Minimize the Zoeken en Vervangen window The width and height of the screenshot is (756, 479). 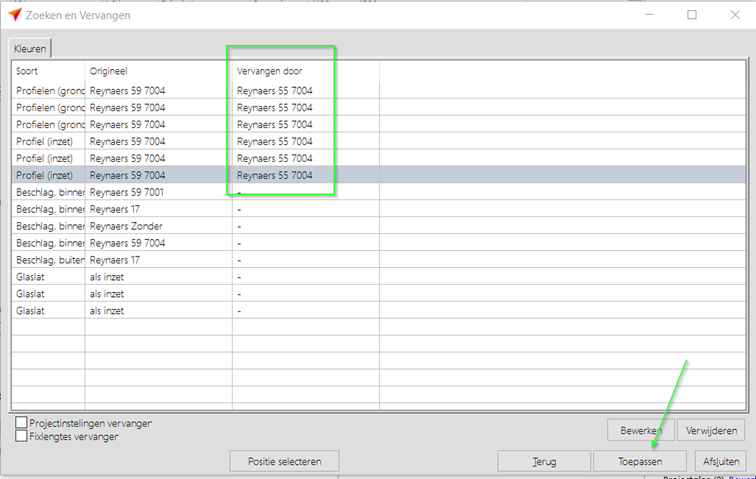coord(649,15)
